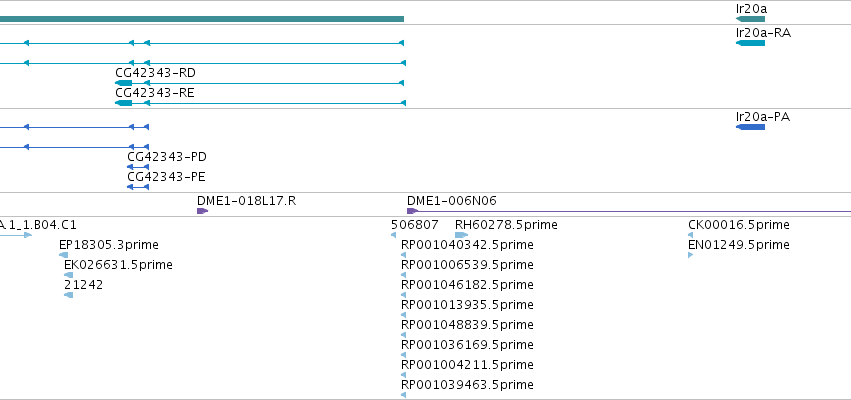This screenshot has height=400, width=851.
Task: Select the RH60278.5prime EST arrow
Action: click(461, 235)
